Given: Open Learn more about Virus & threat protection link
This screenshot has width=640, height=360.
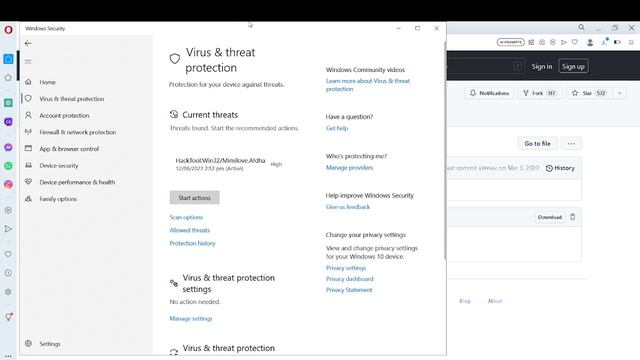Looking at the screenshot, I should (x=368, y=85).
